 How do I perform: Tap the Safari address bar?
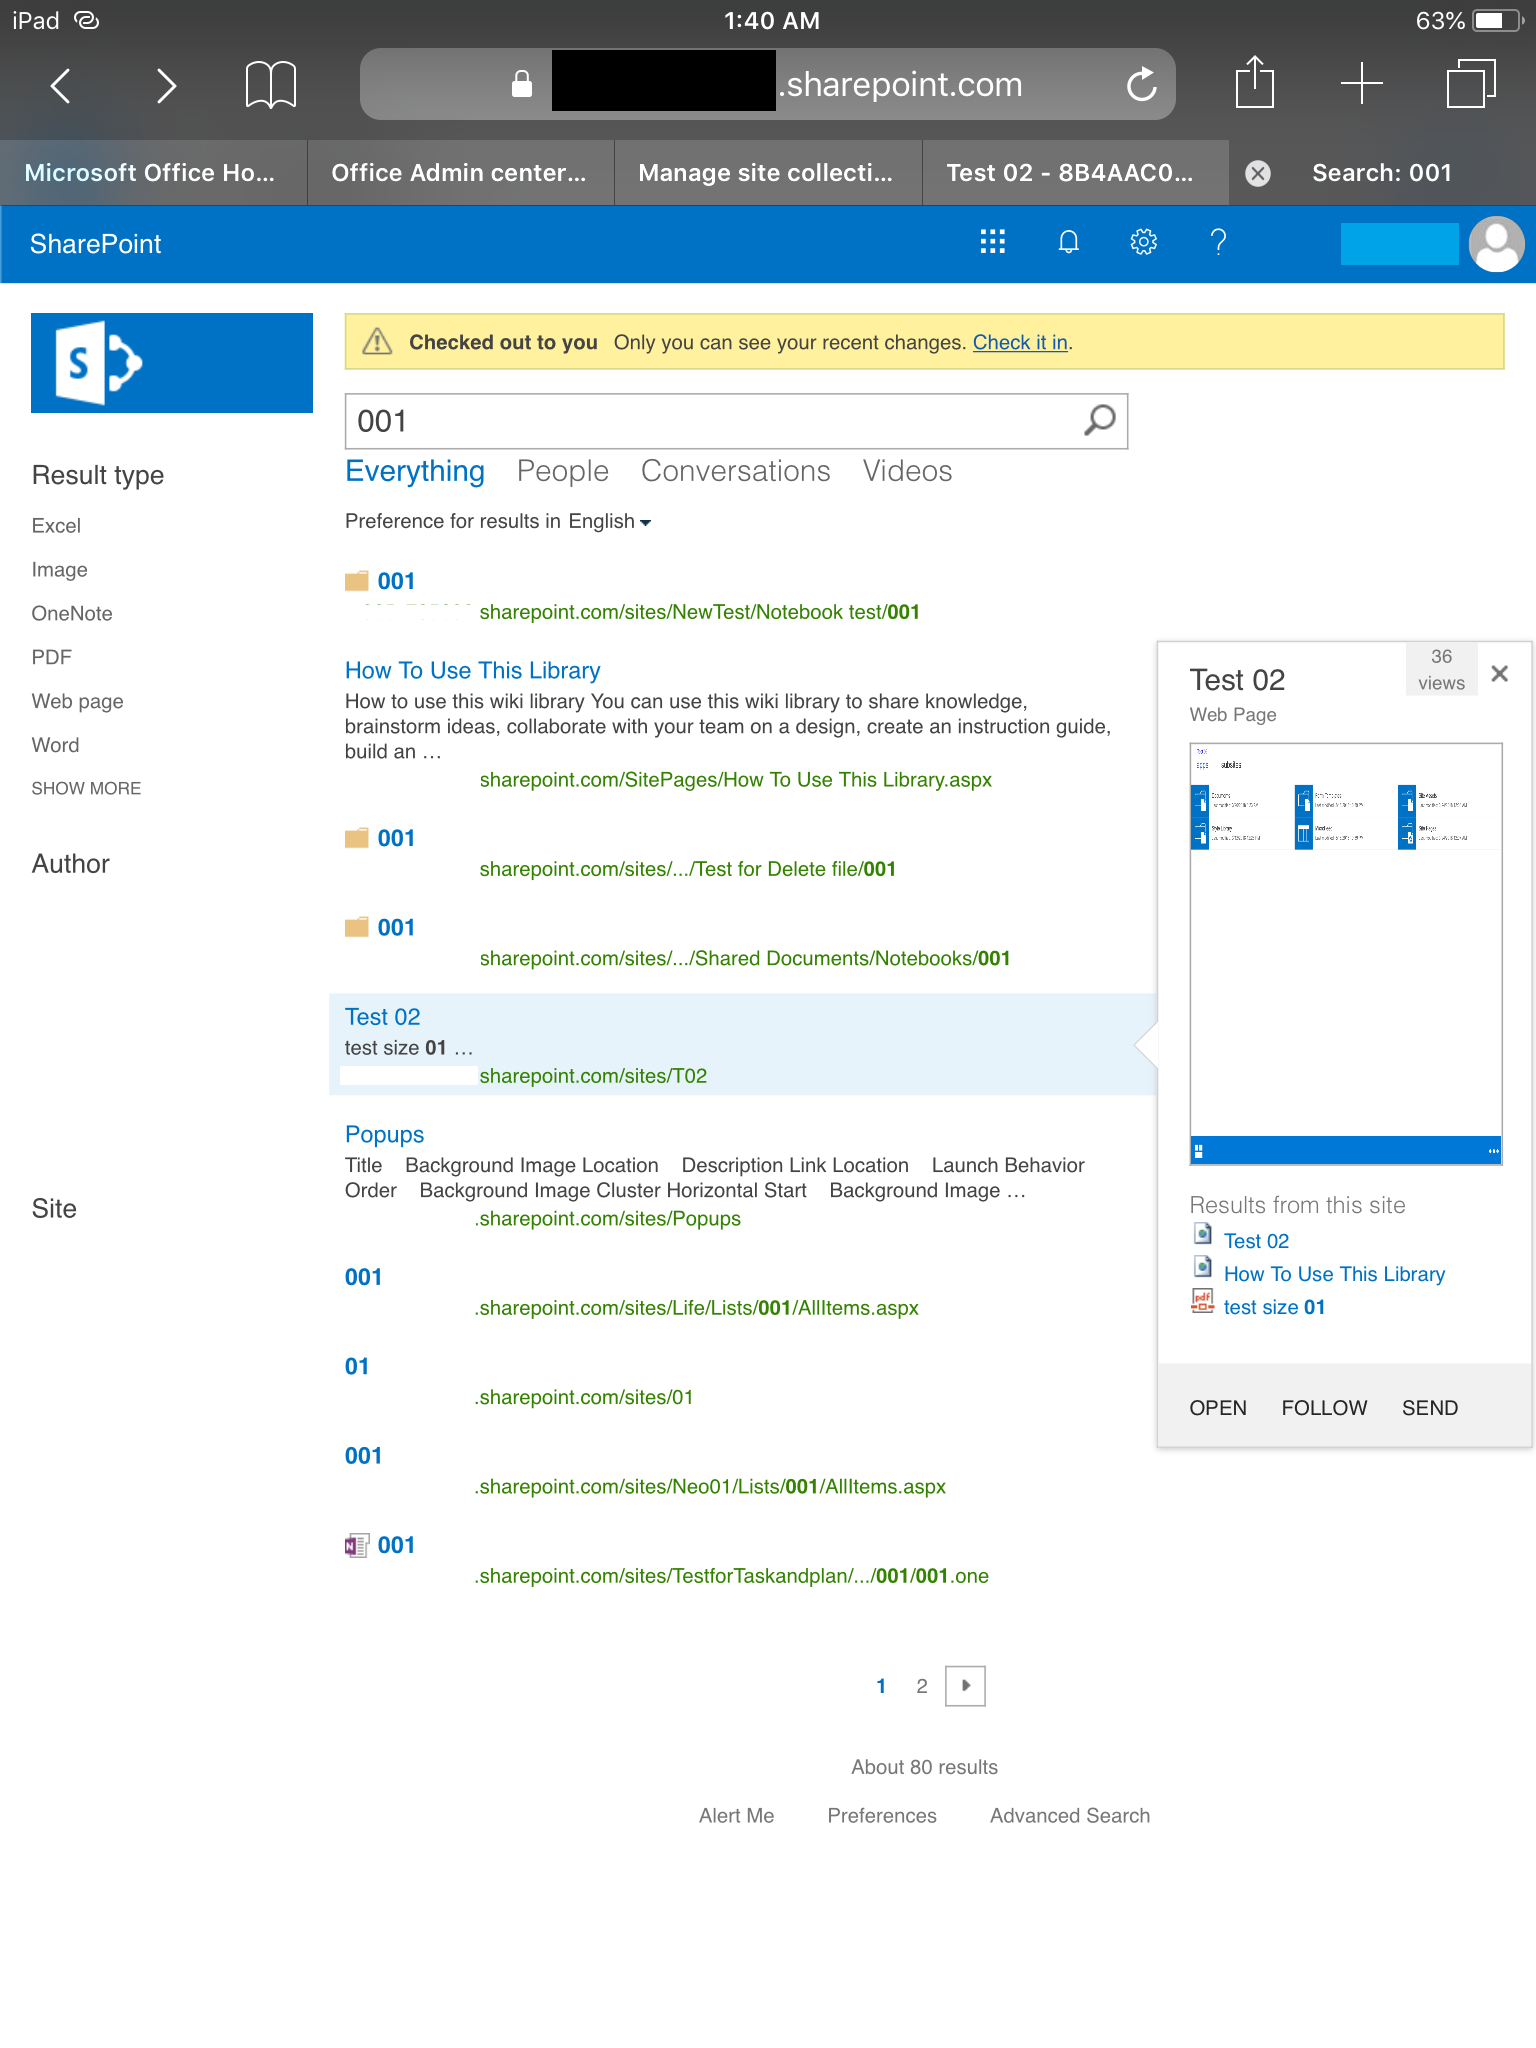tap(767, 84)
